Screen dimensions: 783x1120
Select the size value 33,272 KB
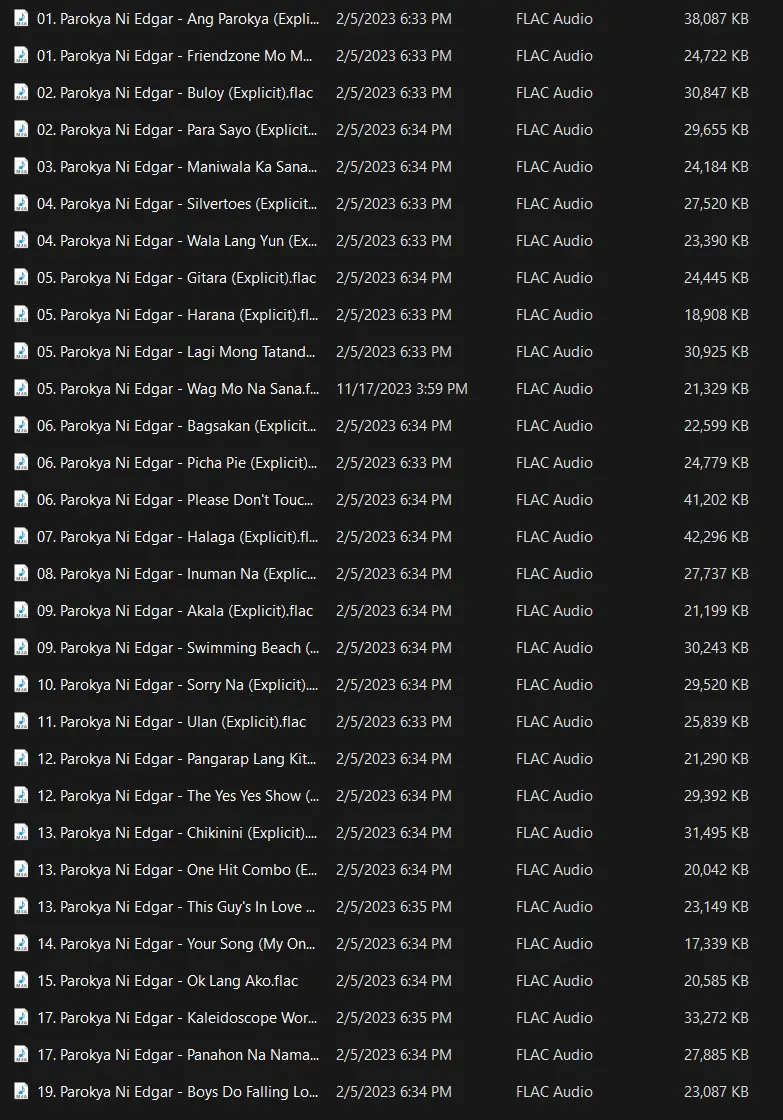click(716, 1018)
